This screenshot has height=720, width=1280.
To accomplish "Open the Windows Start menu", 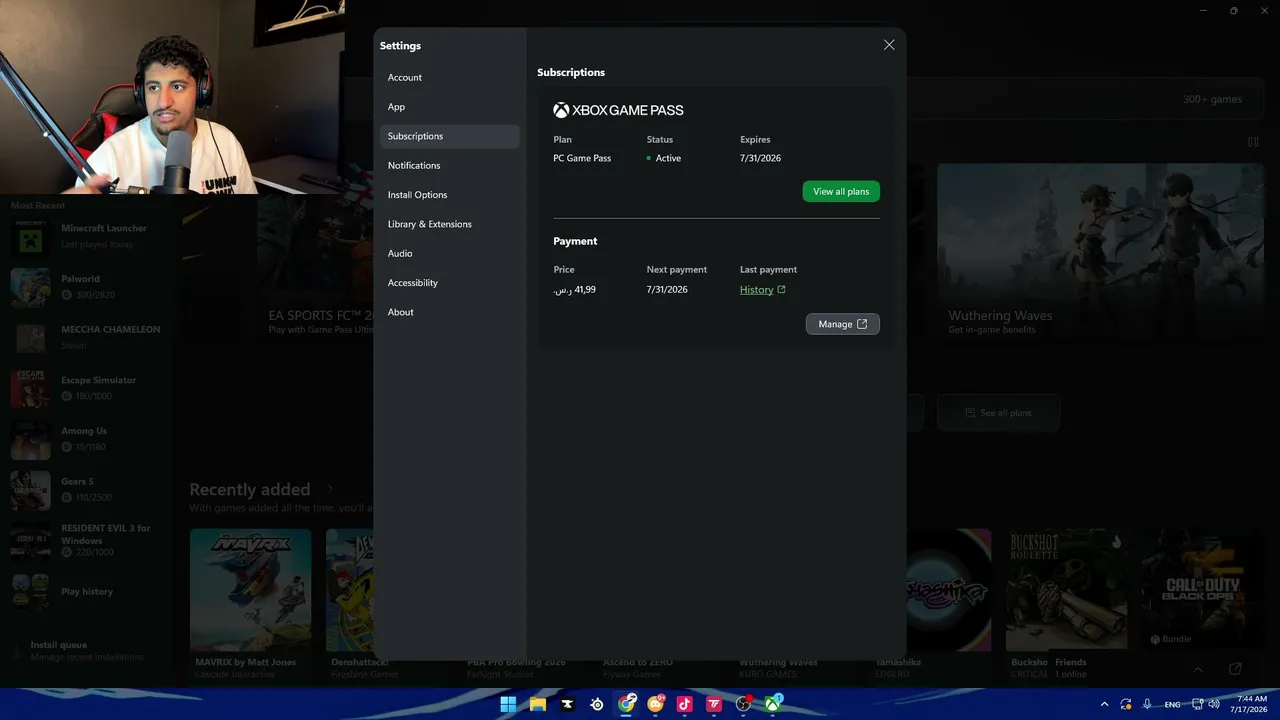I will coord(508,704).
